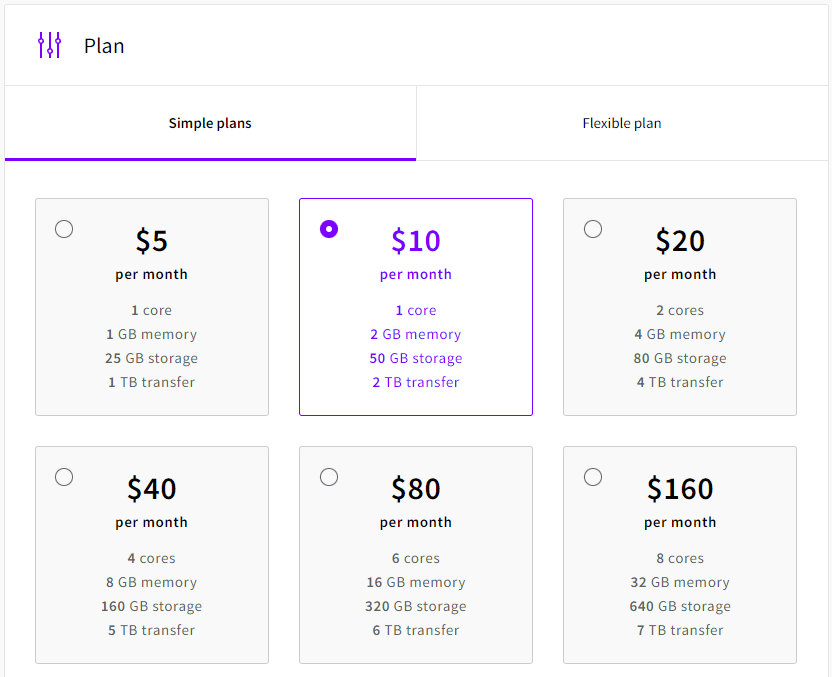Choose the $80 per month plan card

coord(415,555)
